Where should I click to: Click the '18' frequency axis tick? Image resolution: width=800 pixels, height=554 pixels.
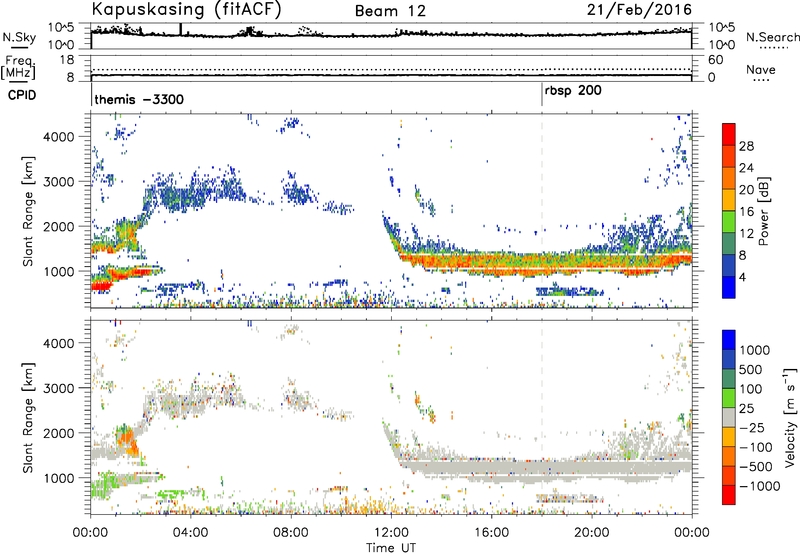pos(67,60)
